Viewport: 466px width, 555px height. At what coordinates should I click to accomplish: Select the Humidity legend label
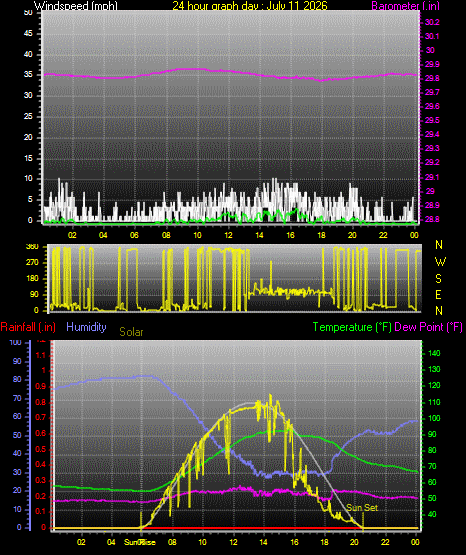pos(86,327)
